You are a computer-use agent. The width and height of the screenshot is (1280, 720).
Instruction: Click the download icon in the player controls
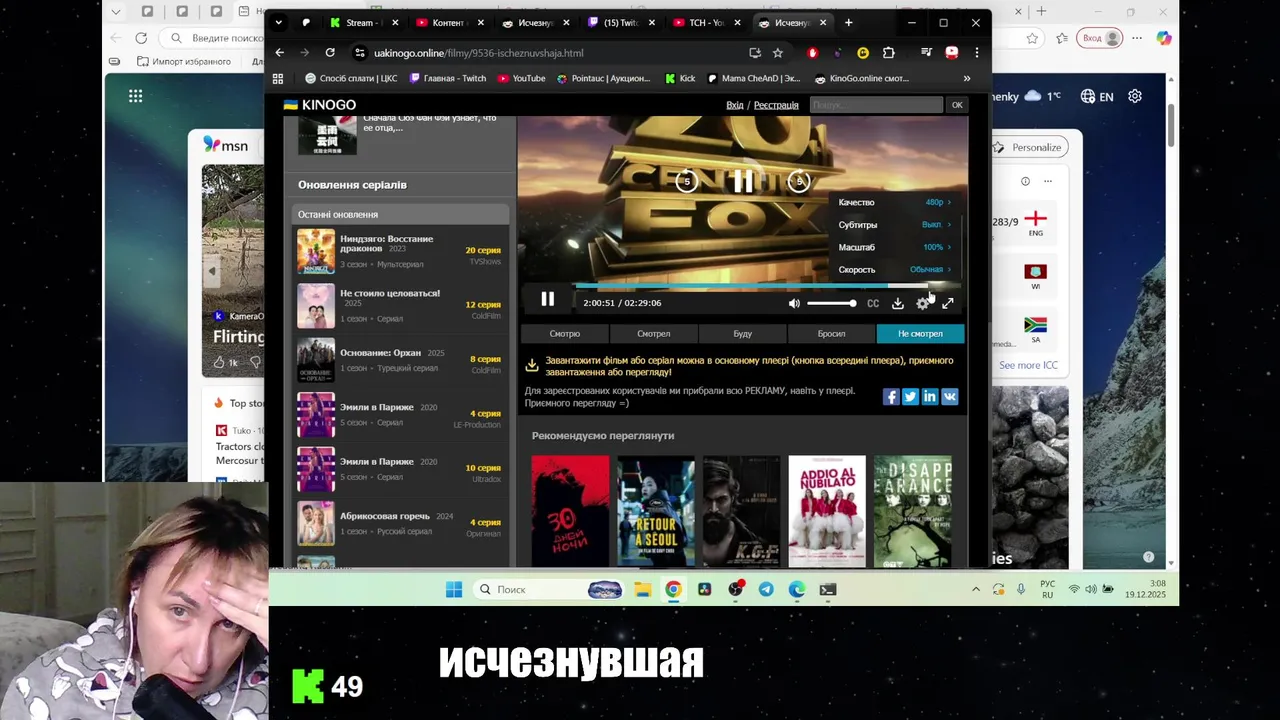898,303
